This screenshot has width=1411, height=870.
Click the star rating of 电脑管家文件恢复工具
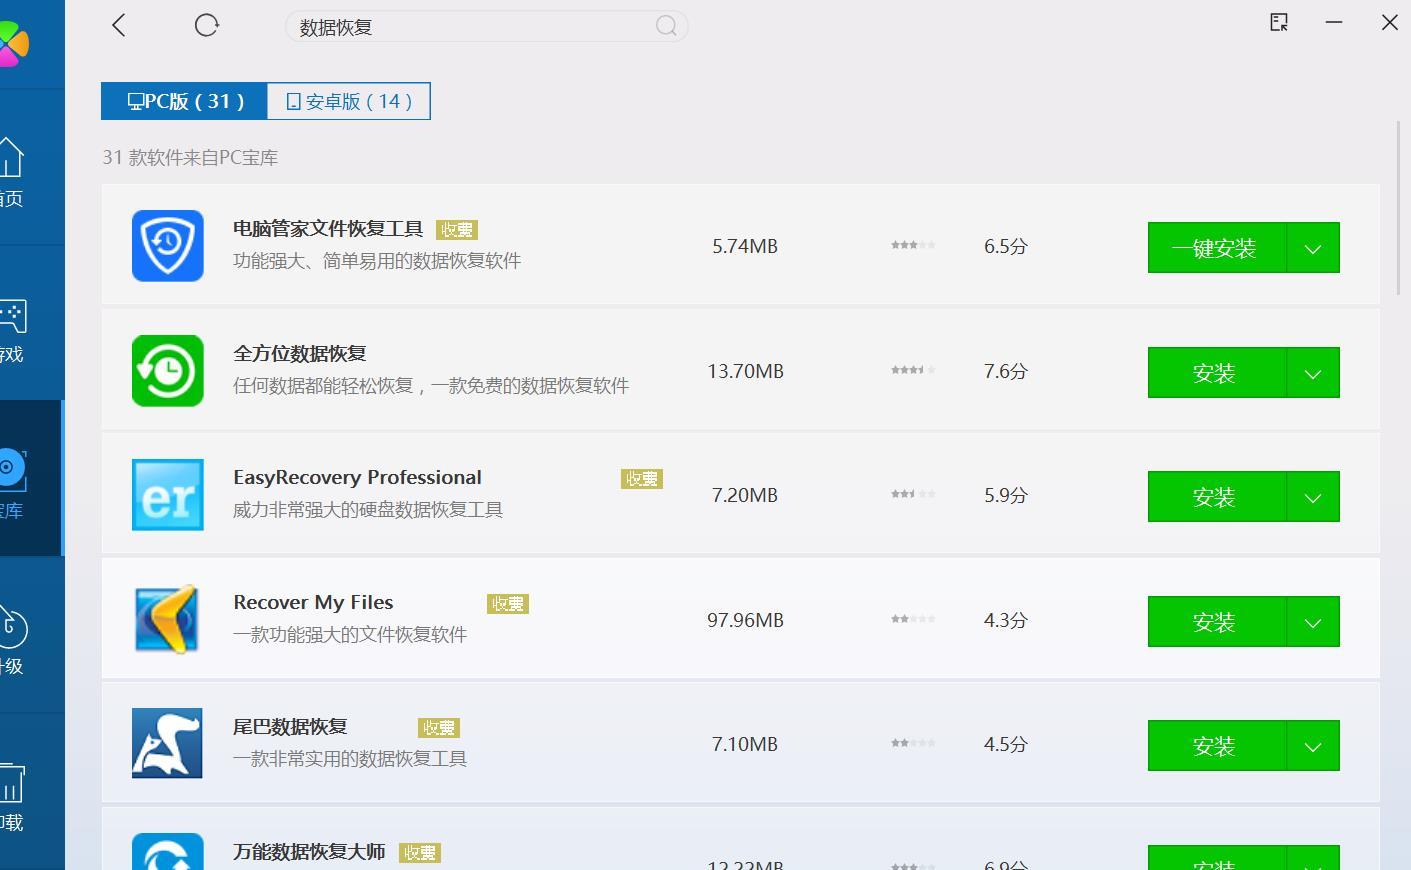coord(913,245)
